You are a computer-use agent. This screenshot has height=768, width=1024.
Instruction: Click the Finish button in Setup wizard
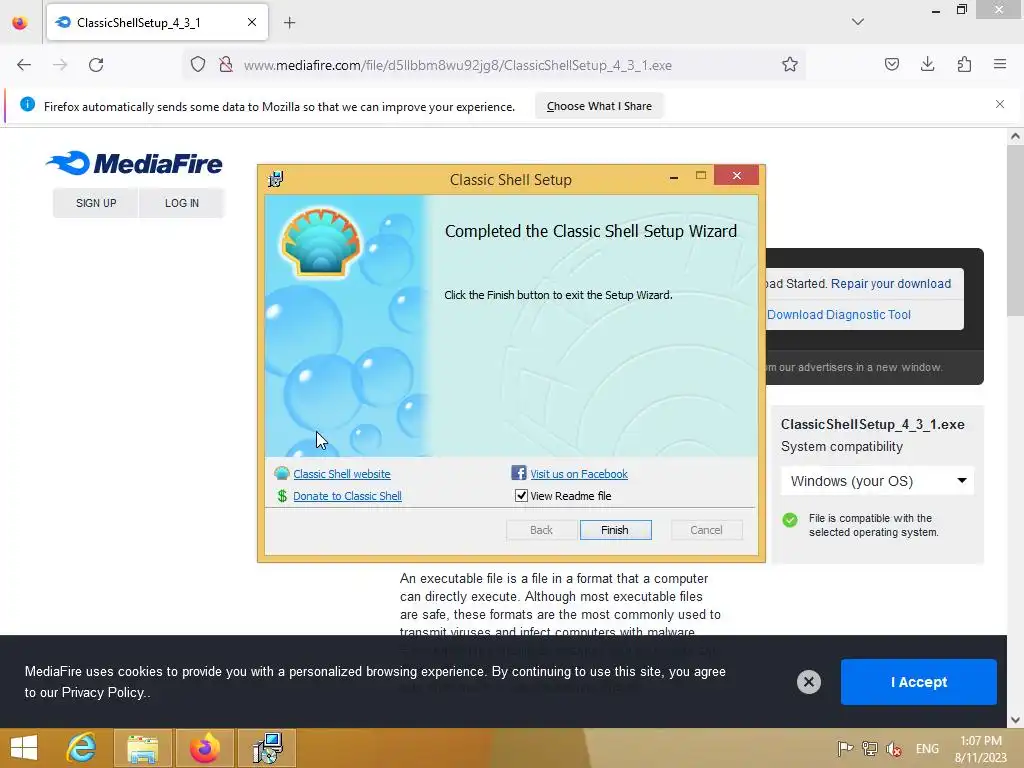click(615, 530)
